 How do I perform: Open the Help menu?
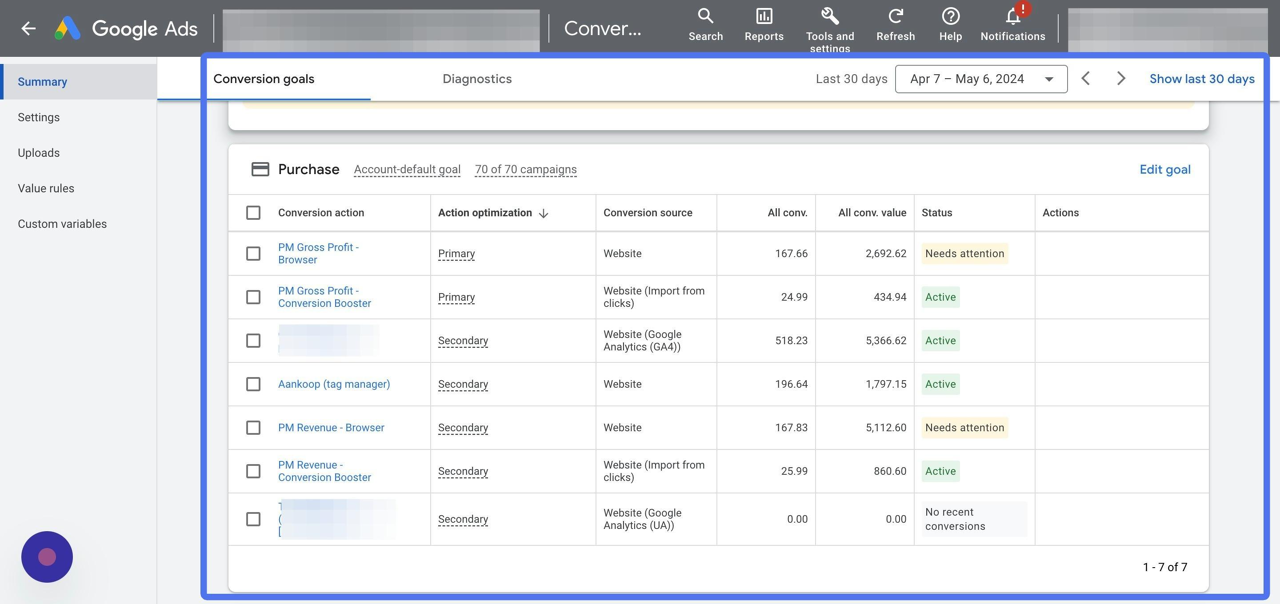coord(950,25)
